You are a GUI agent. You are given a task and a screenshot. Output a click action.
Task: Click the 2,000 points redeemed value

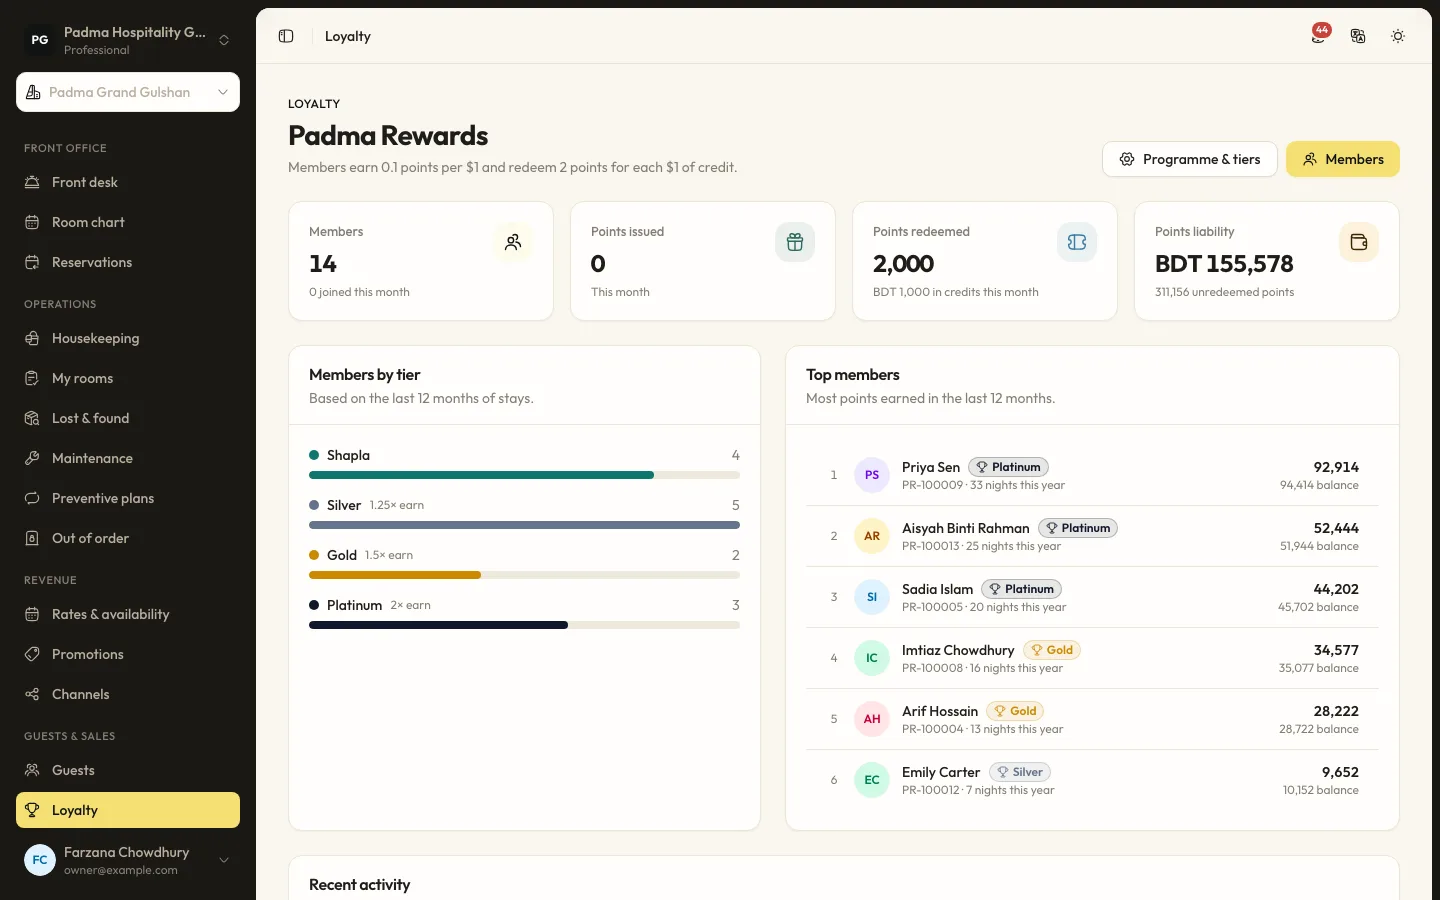(903, 264)
